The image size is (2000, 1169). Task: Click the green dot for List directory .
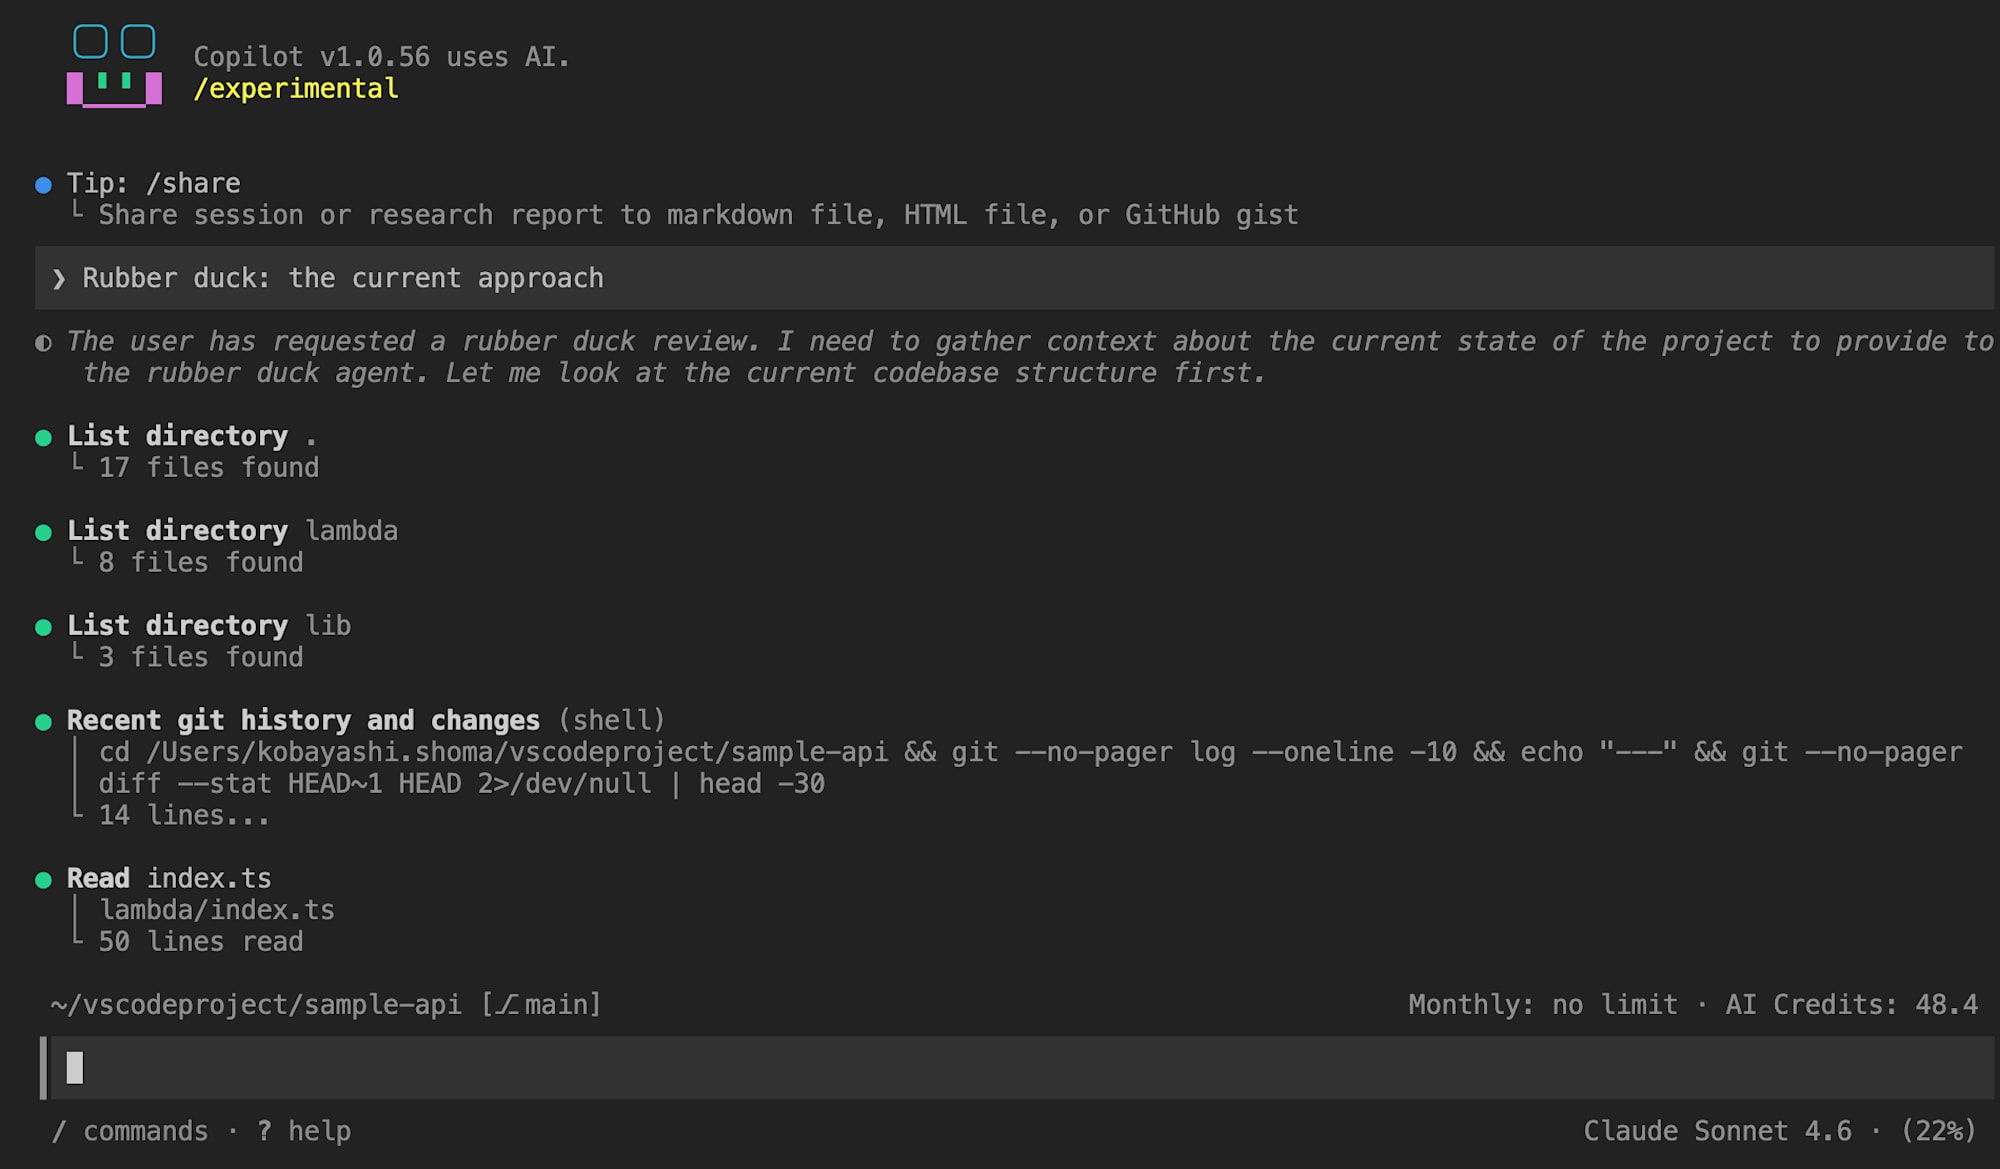(43, 438)
